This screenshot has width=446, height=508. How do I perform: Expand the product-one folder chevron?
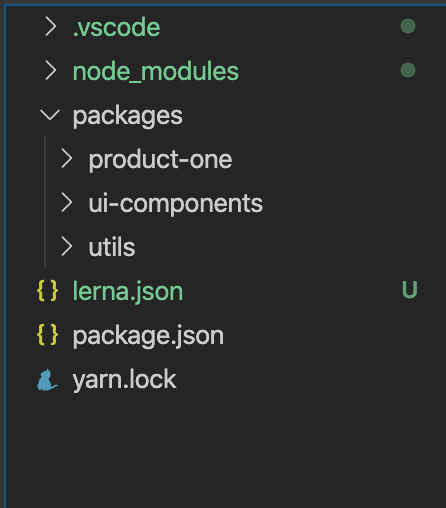point(67,159)
